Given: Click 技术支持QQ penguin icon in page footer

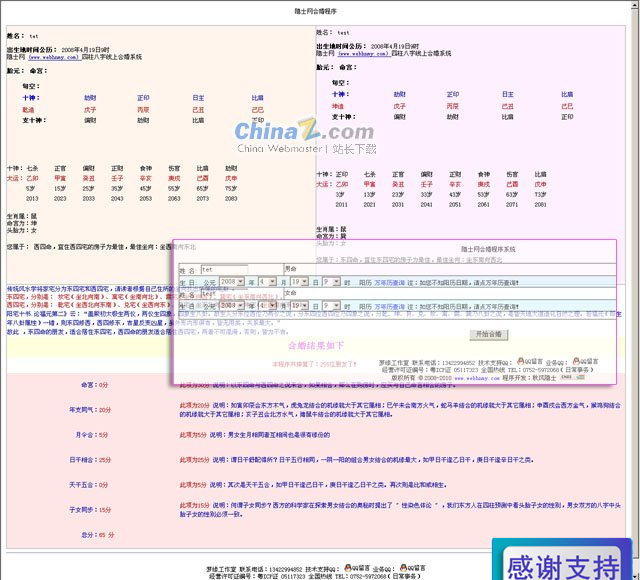Looking at the screenshot, I should click(348, 568).
